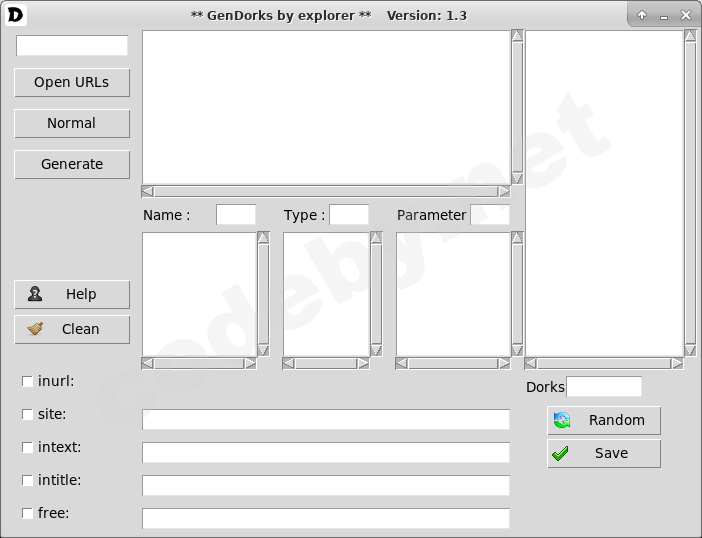Screen dimensions: 702x538
Task: Click URLs list vertical scrollbar track
Action: [x=517, y=107]
